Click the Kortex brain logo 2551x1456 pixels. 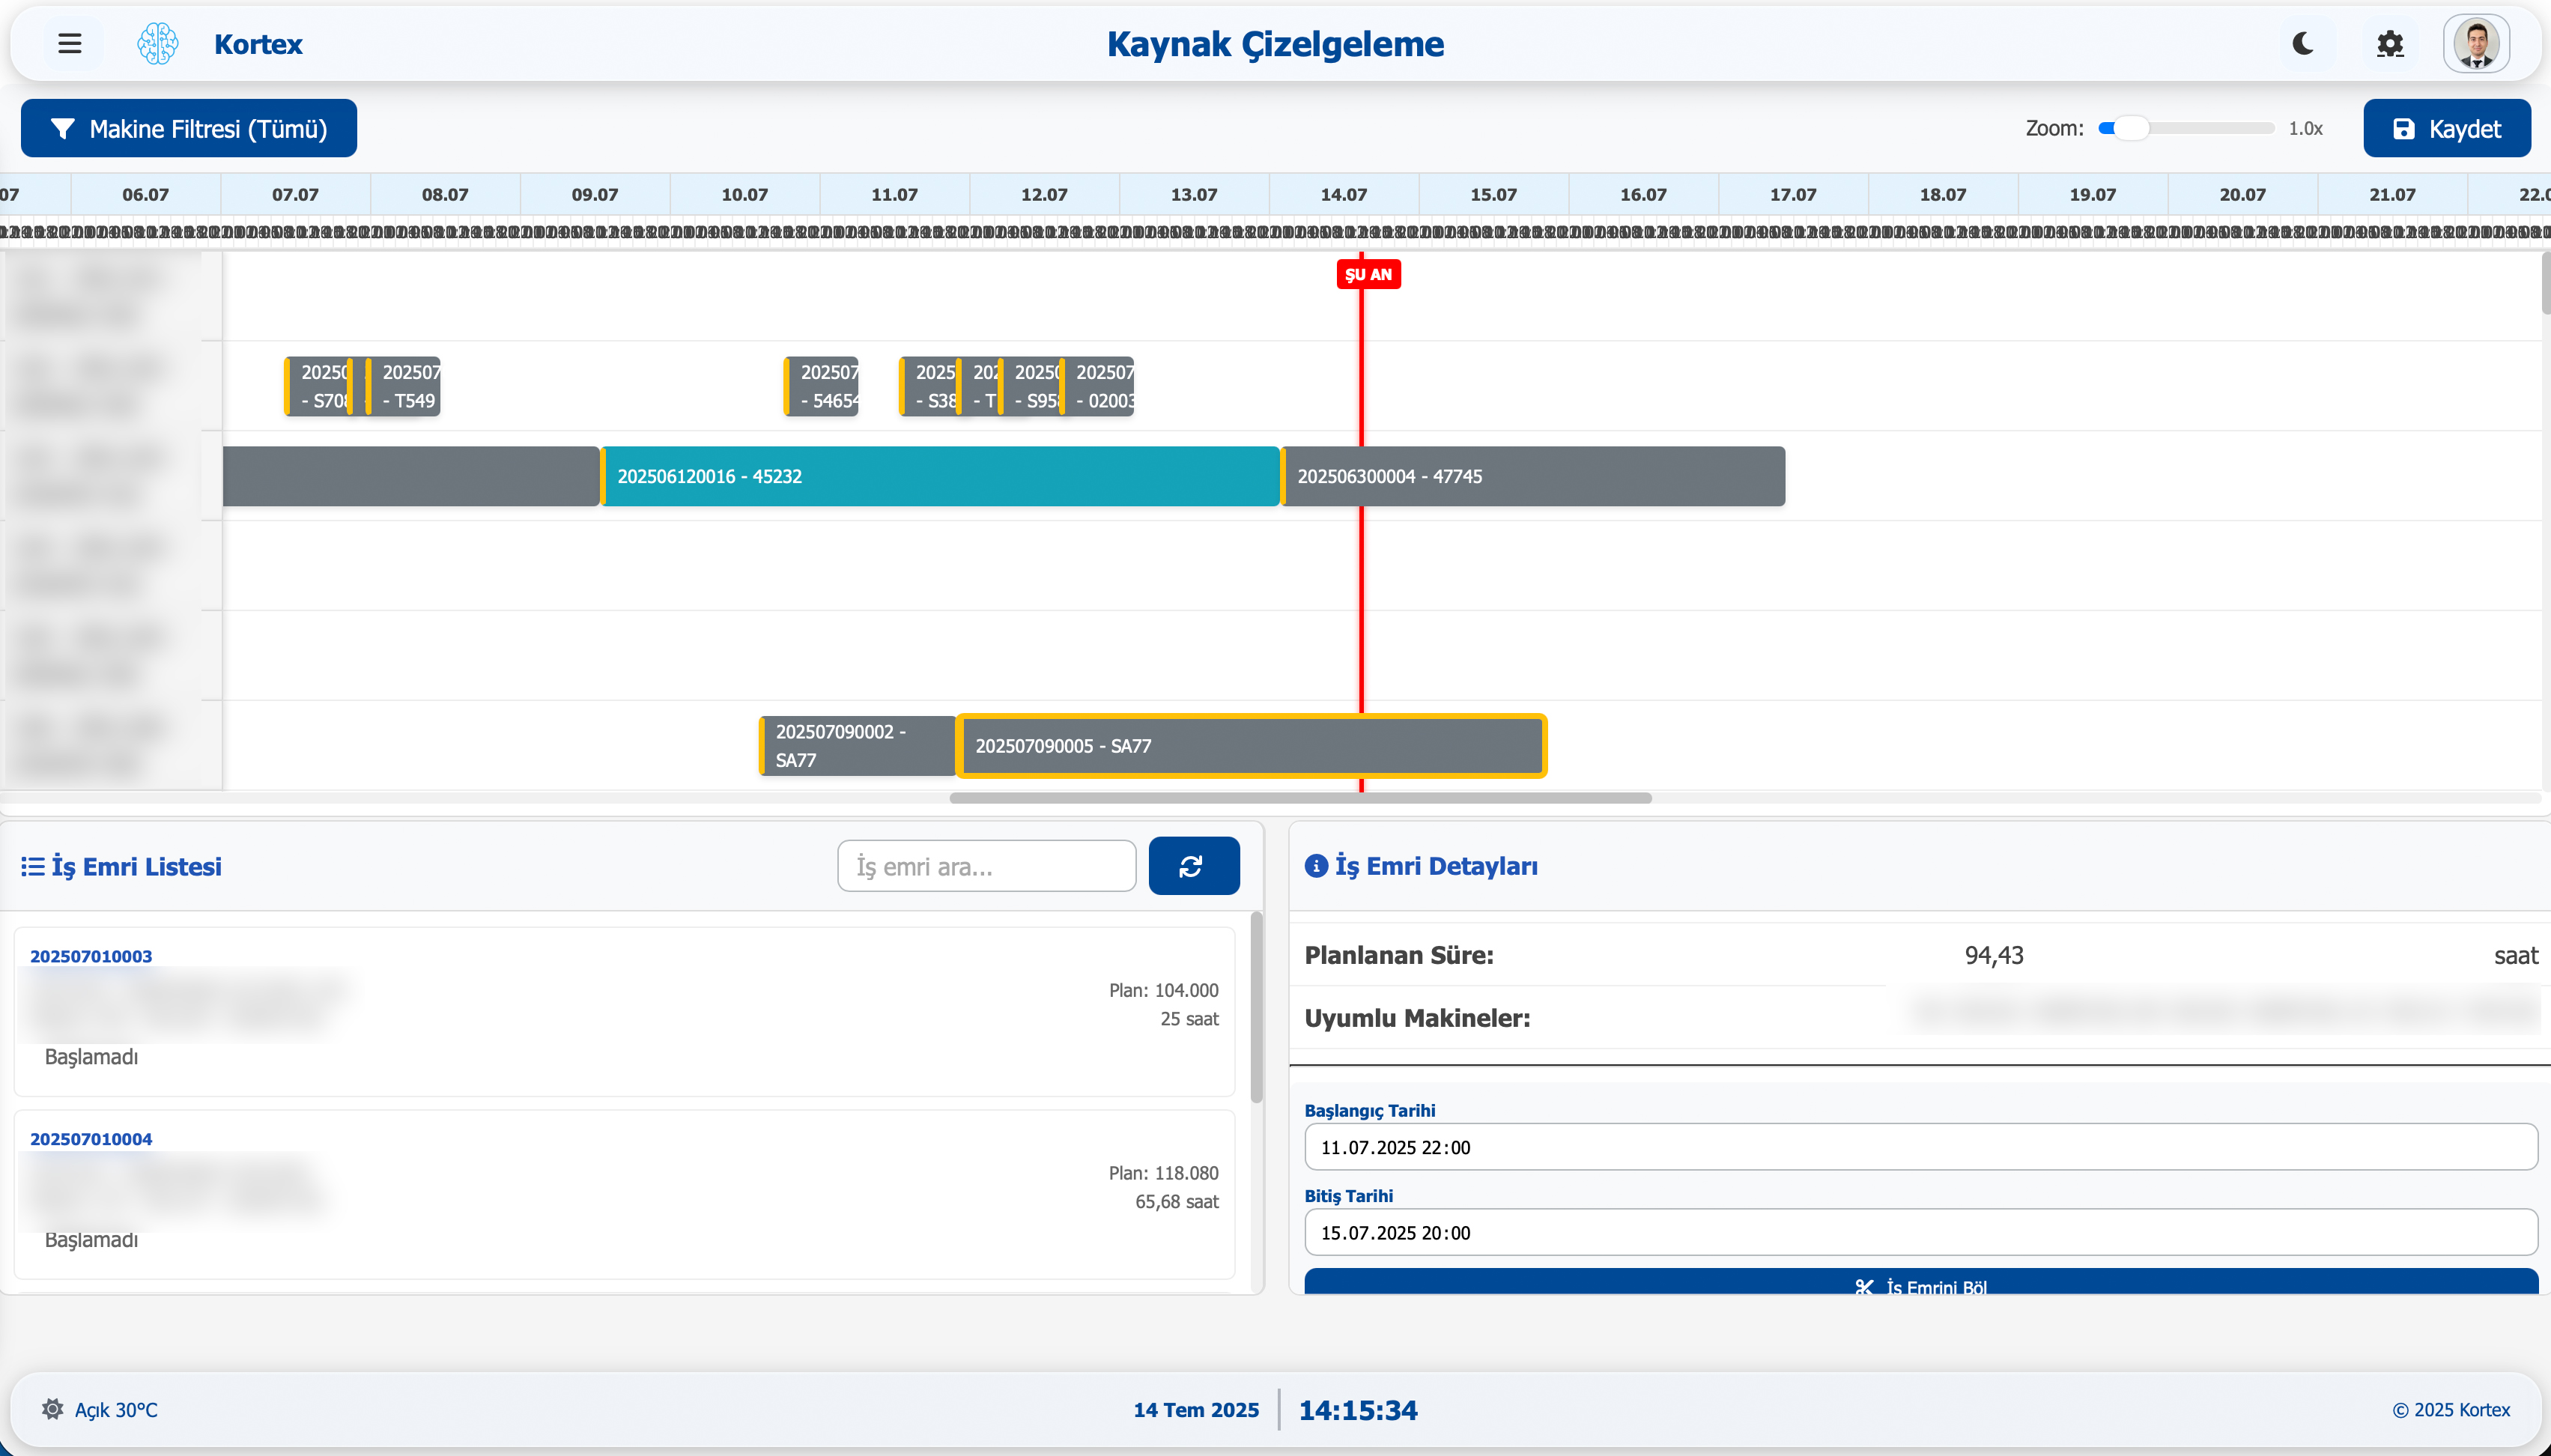point(158,43)
